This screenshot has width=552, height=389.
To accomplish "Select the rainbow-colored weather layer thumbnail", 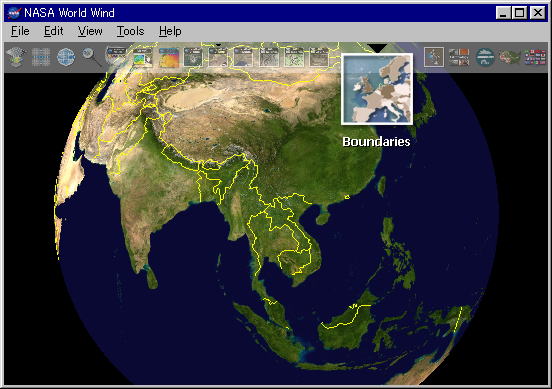I will pos(143,57).
